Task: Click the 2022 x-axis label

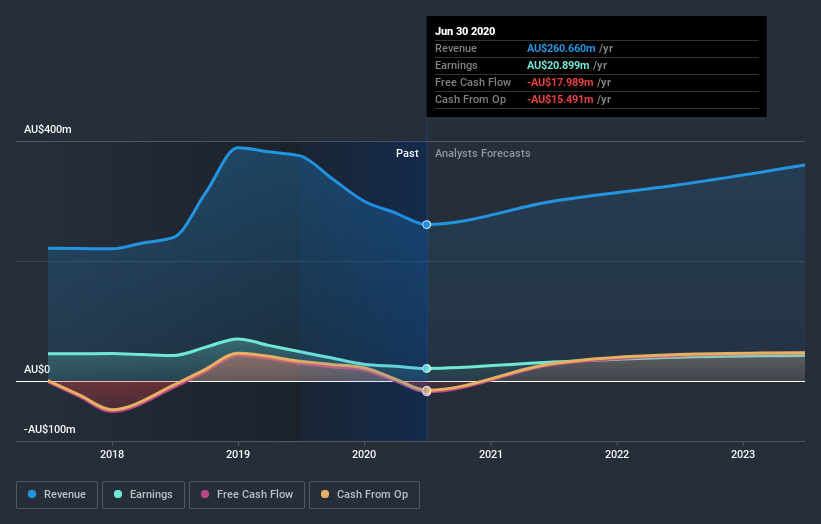Action: tap(617, 454)
